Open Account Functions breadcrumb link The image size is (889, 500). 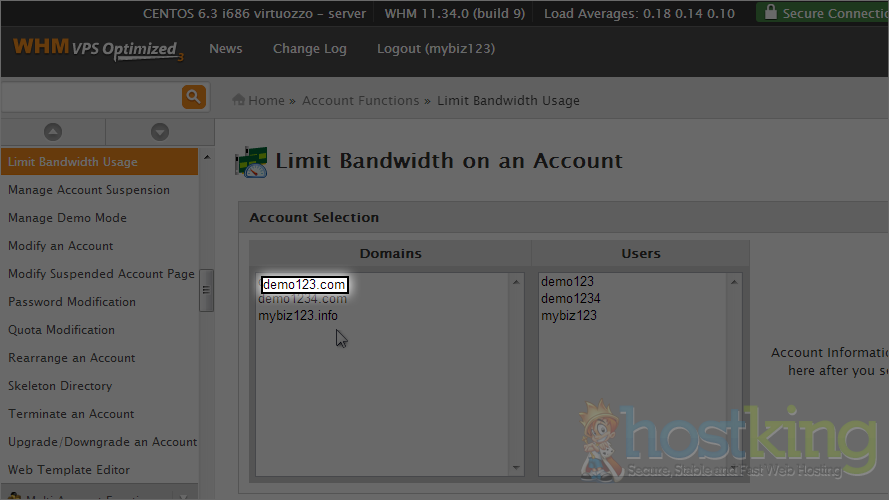point(360,101)
